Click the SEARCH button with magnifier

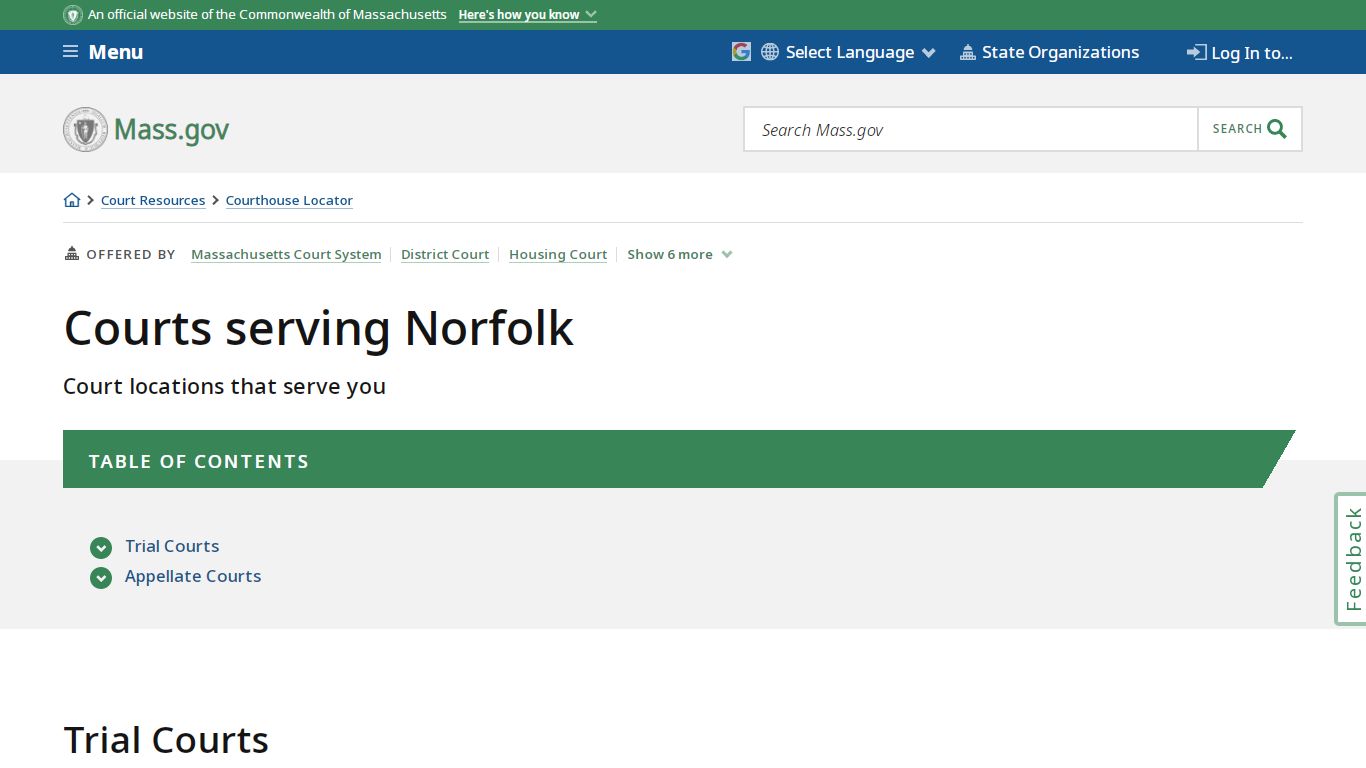click(x=1250, y=129)
